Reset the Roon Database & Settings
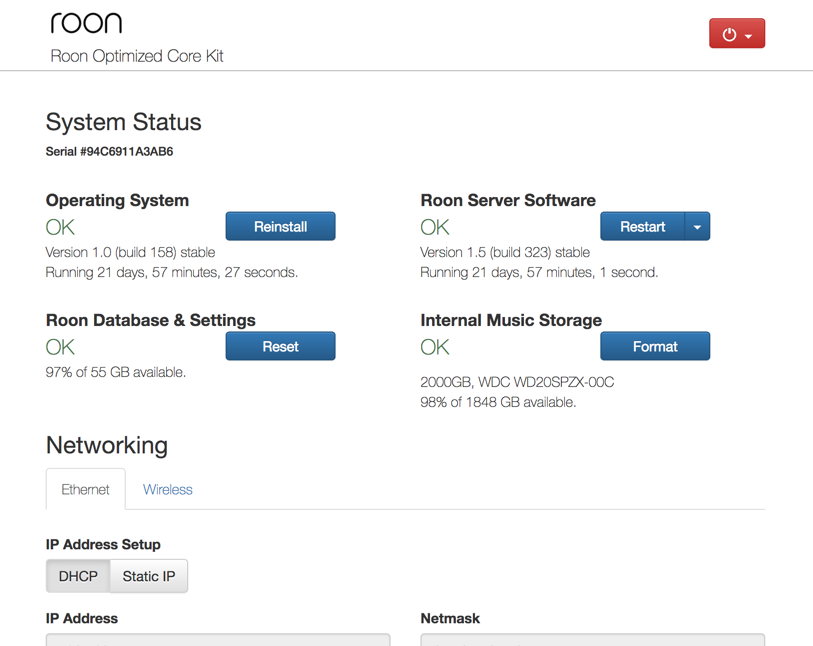This screenshot has height=646, width=813. [280, 346]
